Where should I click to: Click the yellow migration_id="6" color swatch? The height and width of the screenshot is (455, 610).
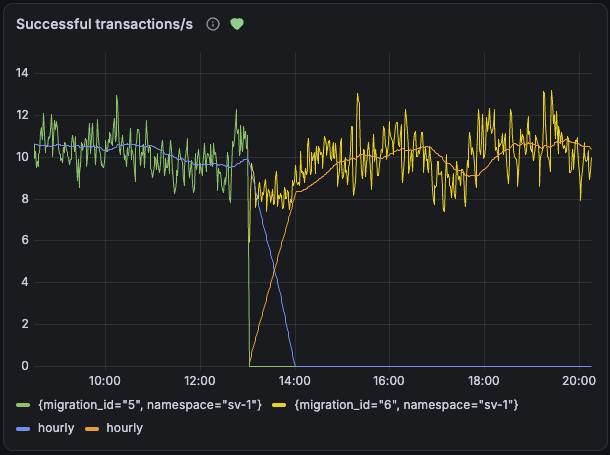click(279, 405)
